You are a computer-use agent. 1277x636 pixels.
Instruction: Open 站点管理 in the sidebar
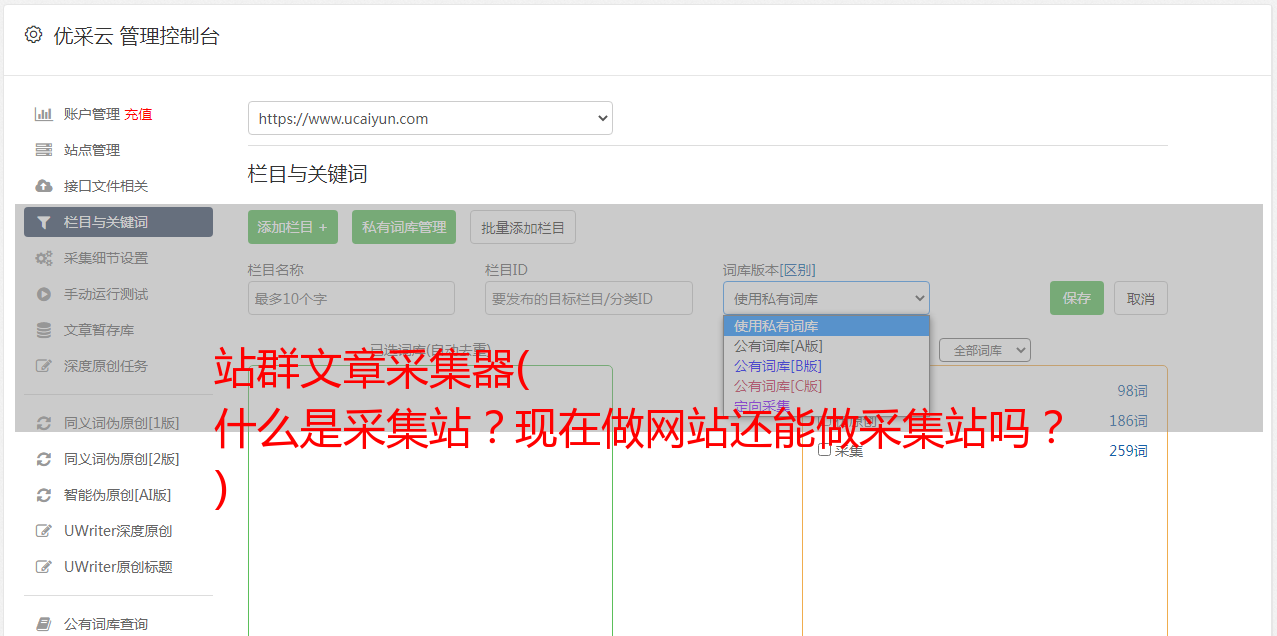point(91,150)
